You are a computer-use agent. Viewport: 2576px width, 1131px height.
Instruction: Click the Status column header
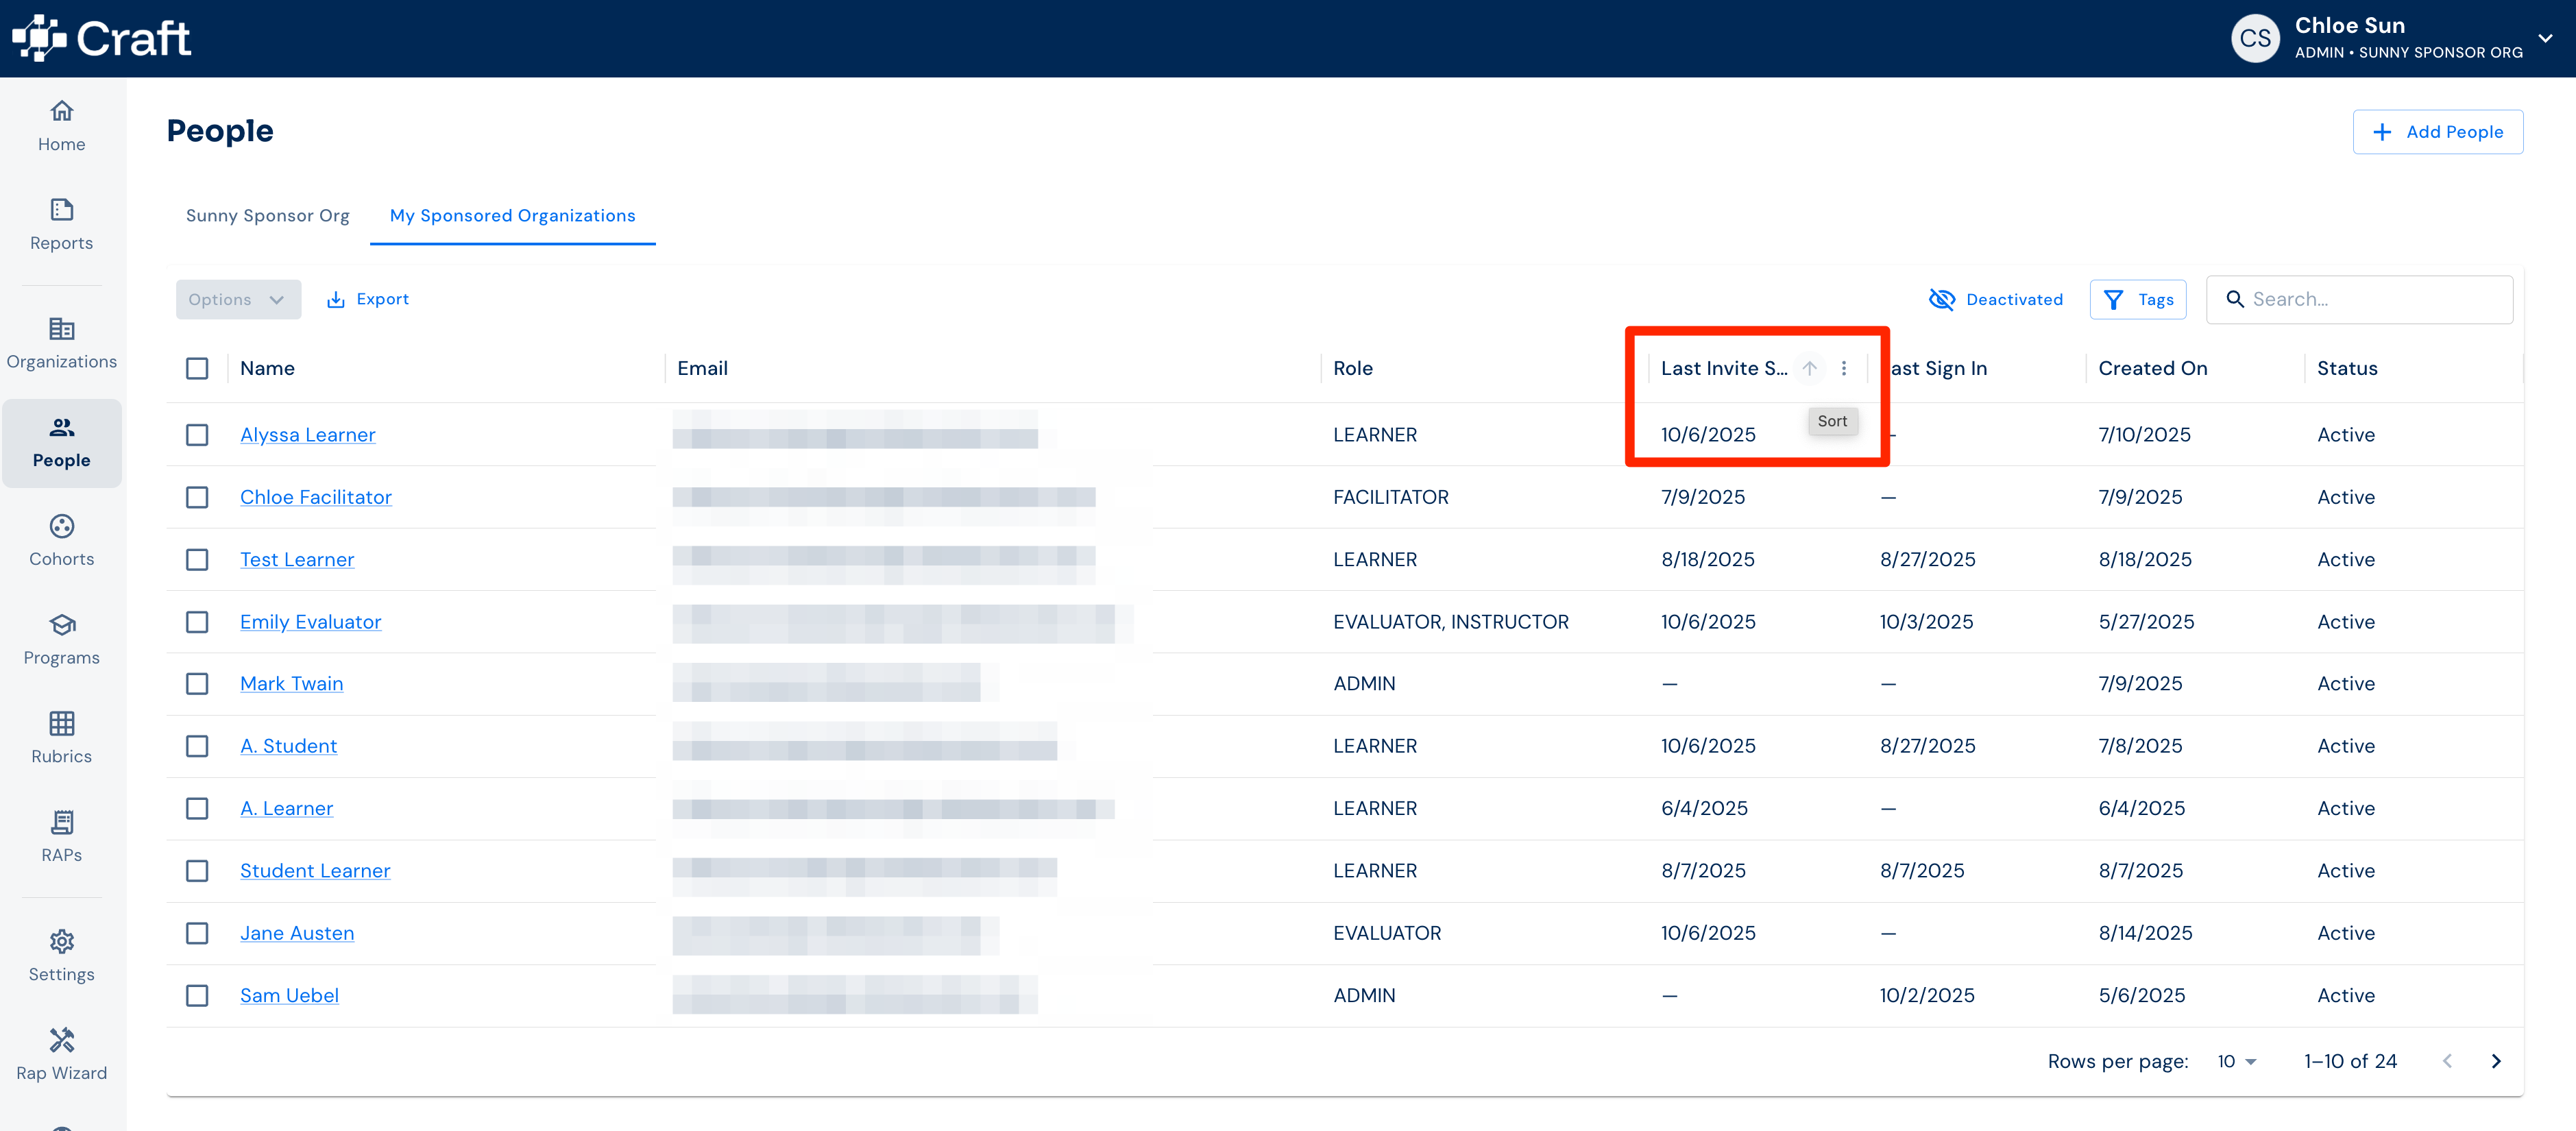pyautogui.click(x=2347, y=368)
